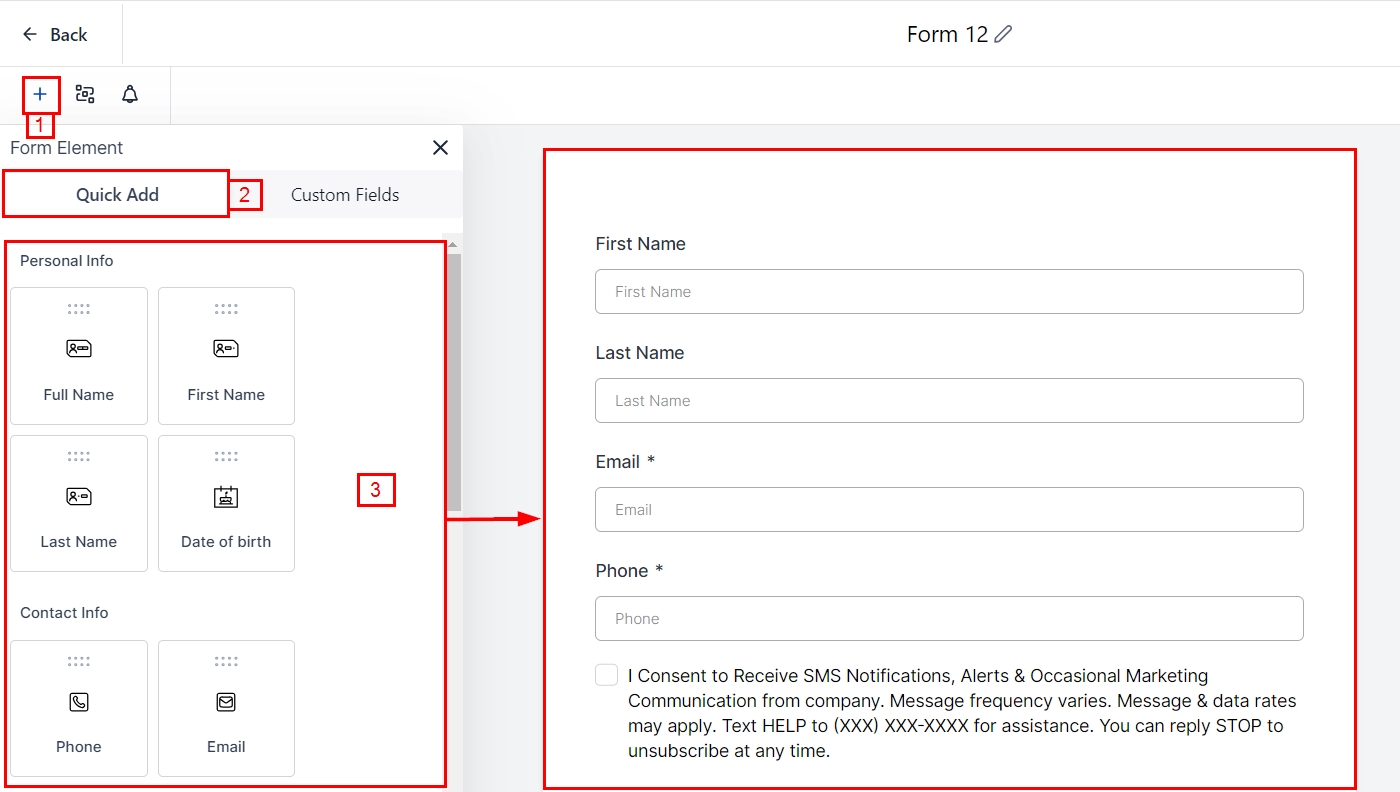The width and height of the screenshot is (1400, 792).
Task: Switch to the Custom Fields tab
Action: pos(345,195)
